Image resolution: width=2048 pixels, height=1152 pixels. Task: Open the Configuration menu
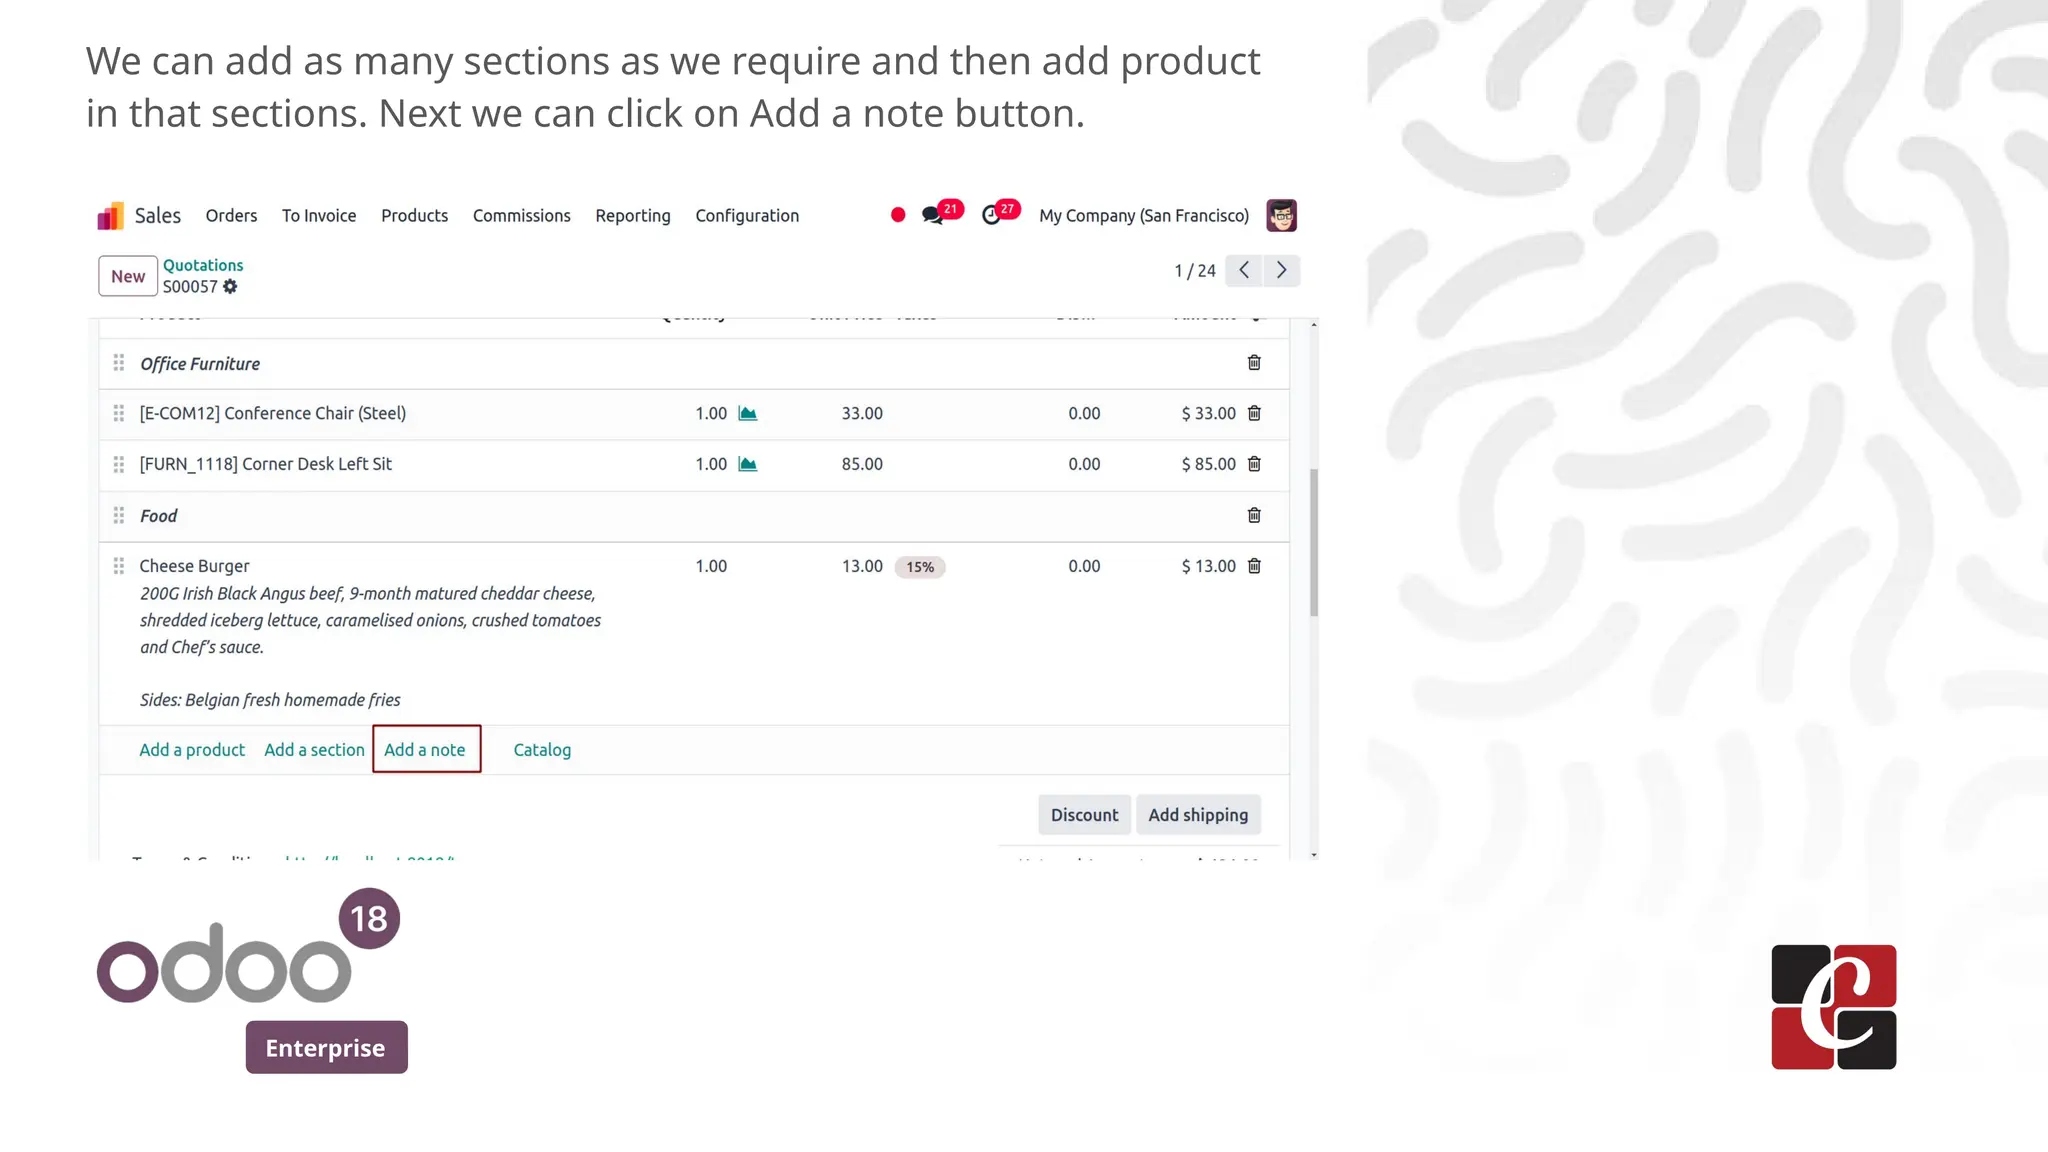pyautogui.click(x=747, y=216)
